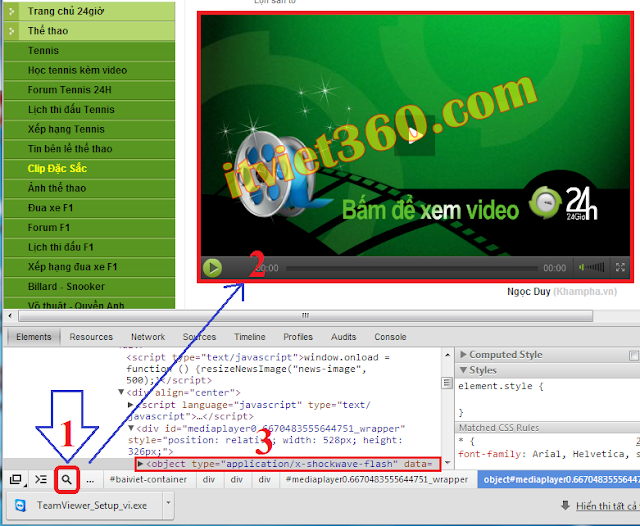Image resolution: width=640 pixels, height=526 pixels.
Task: Open 'Forum Tennis 24H' link
Action: [89, 90]
